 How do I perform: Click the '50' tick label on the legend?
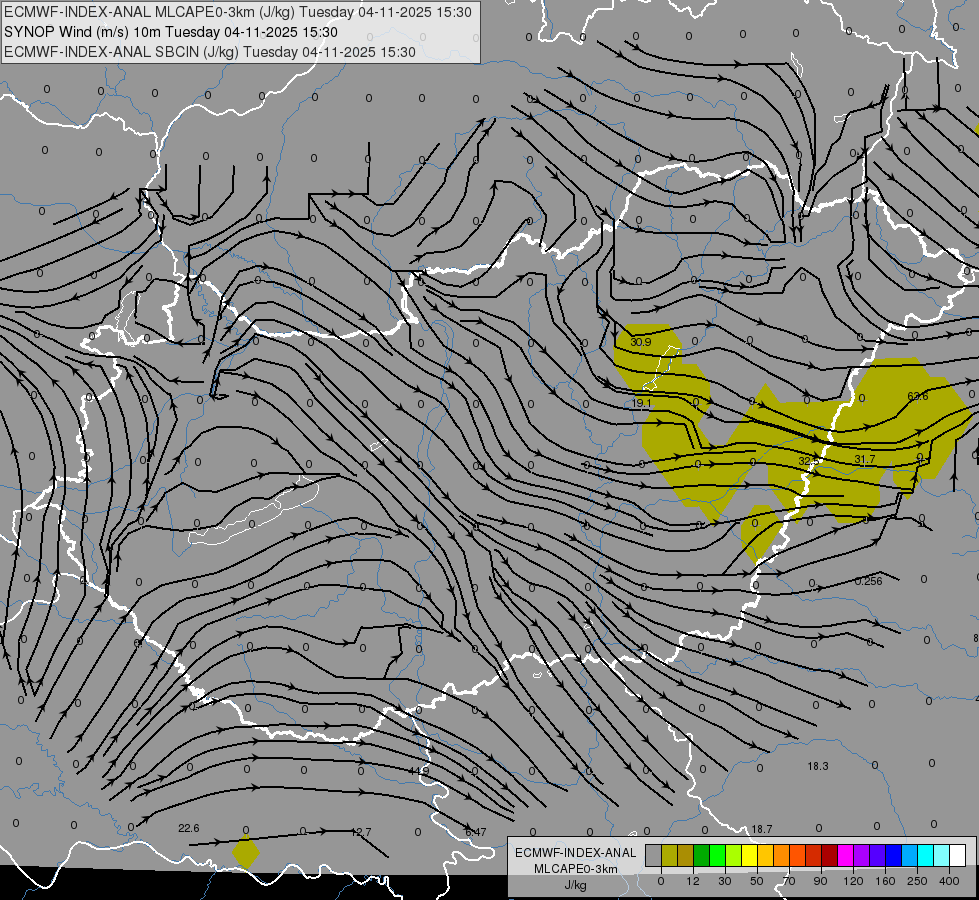click(757, 881)
